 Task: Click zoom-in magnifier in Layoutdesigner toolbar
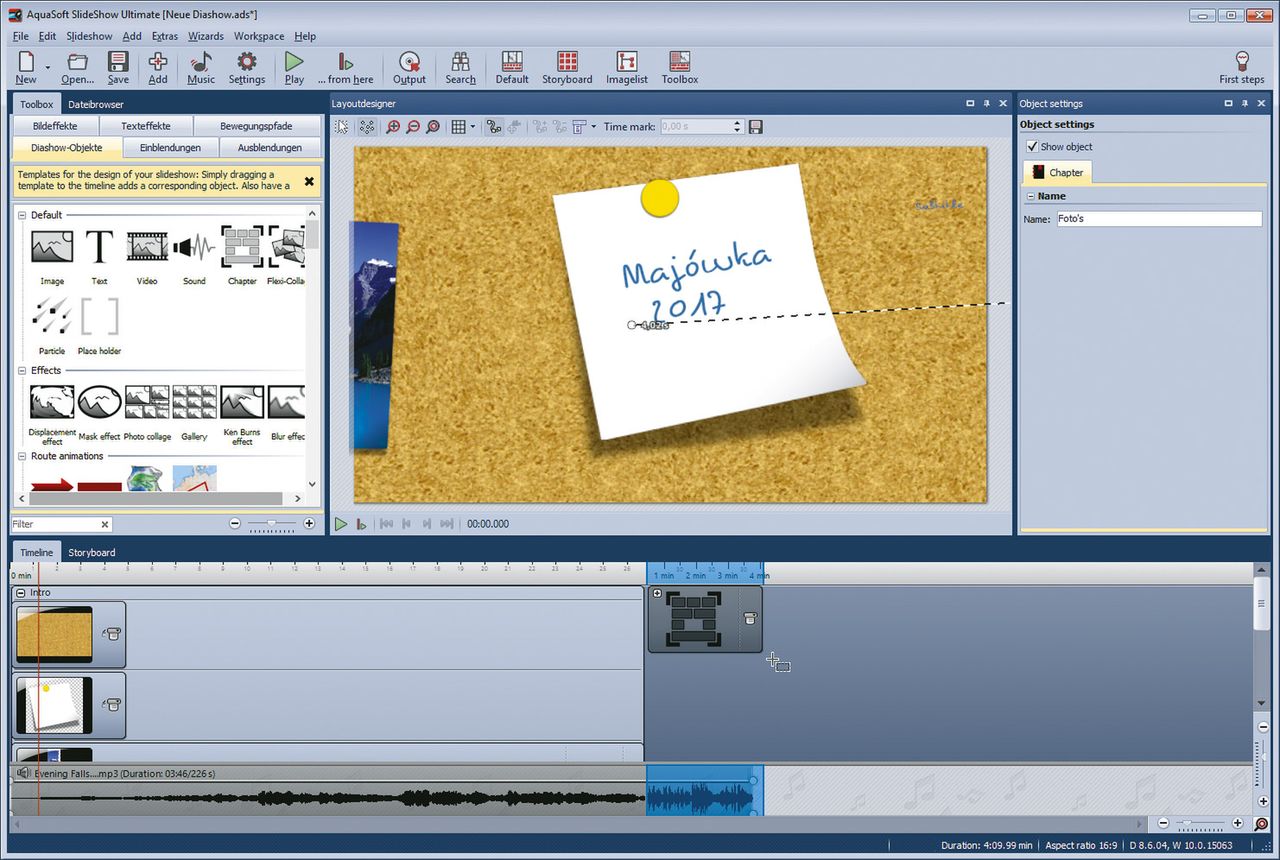coord(393,127)
